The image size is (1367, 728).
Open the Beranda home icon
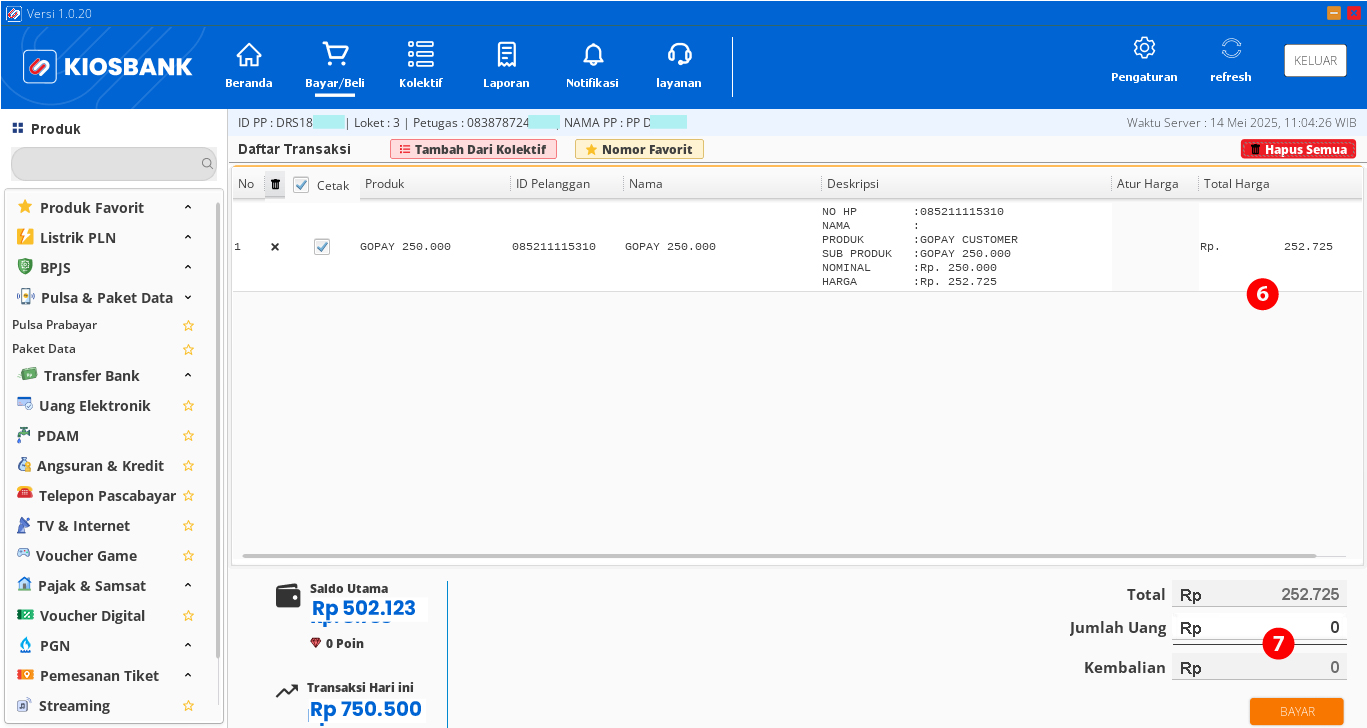click(248, 54)
